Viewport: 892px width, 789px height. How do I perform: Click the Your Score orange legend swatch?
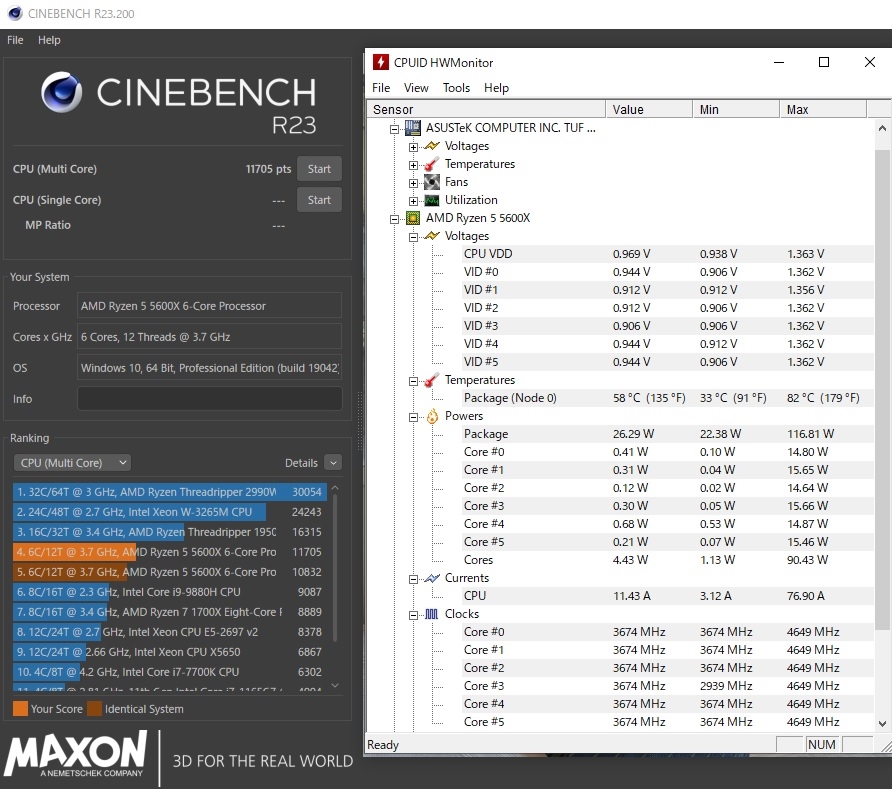click(x=20, y=709)
